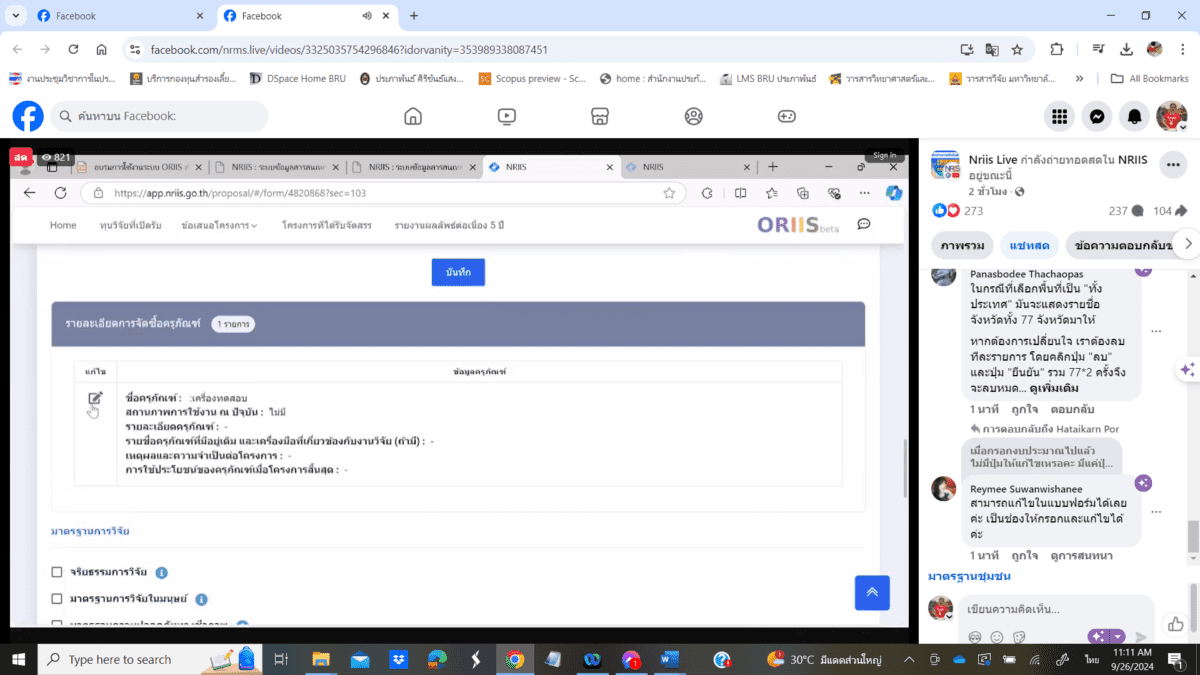Click the Windows taskbar search box

click(150, 659)
